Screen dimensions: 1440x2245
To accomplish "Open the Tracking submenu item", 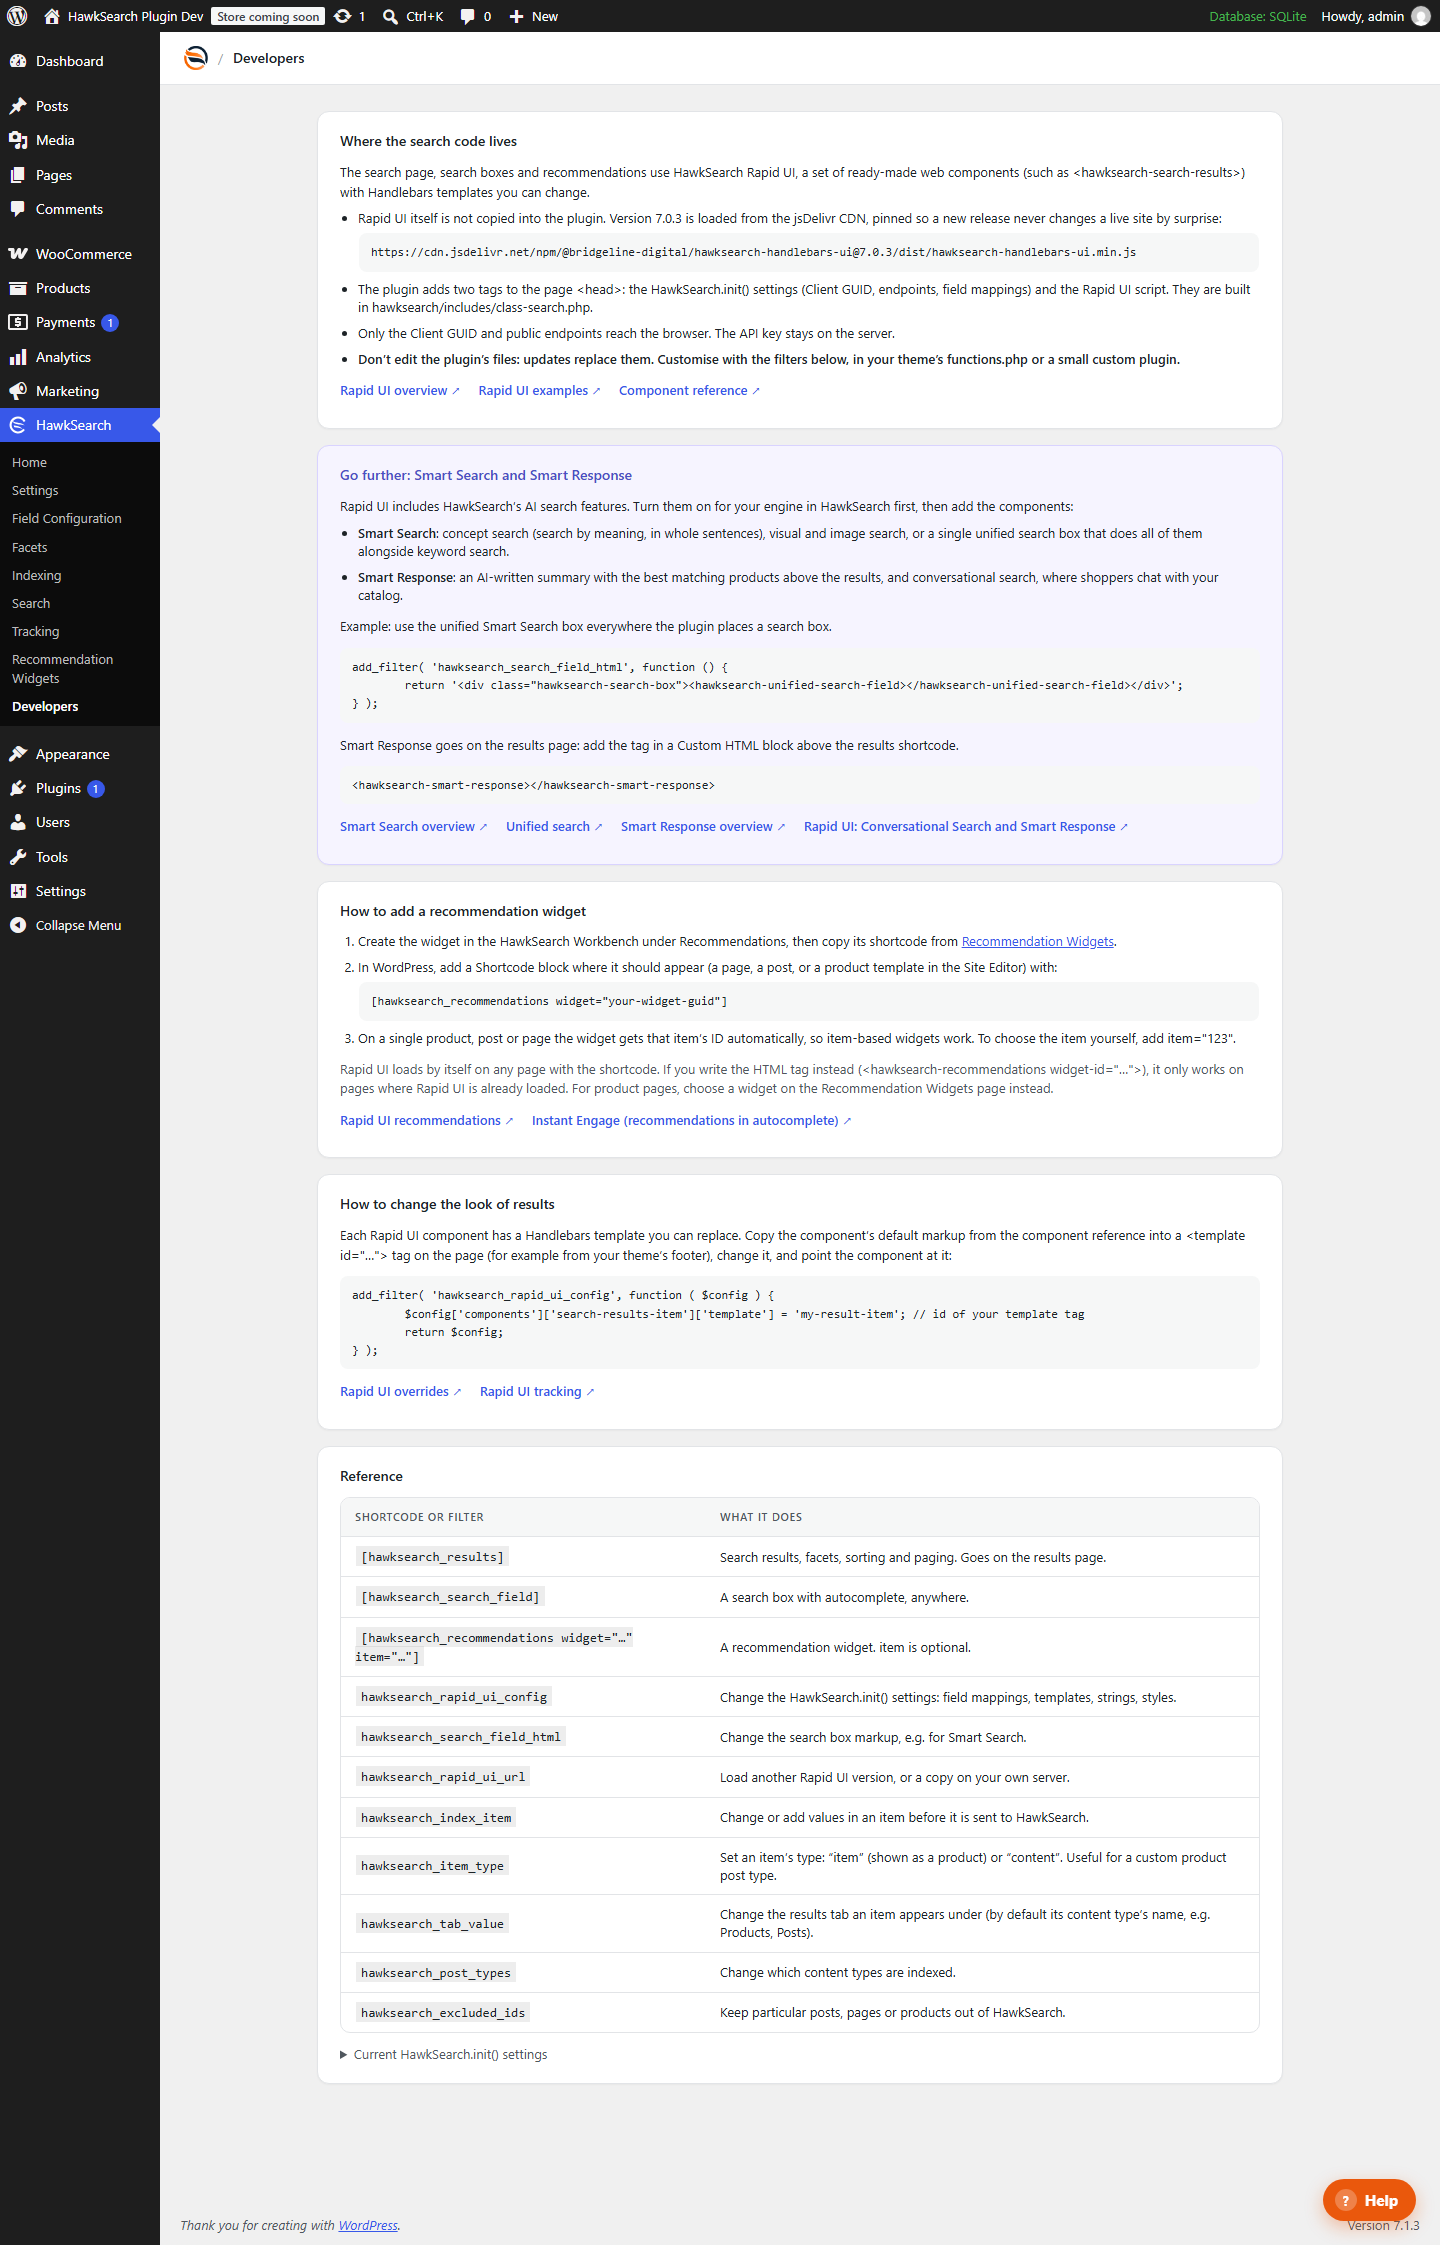I will click(x=36, y=631).
